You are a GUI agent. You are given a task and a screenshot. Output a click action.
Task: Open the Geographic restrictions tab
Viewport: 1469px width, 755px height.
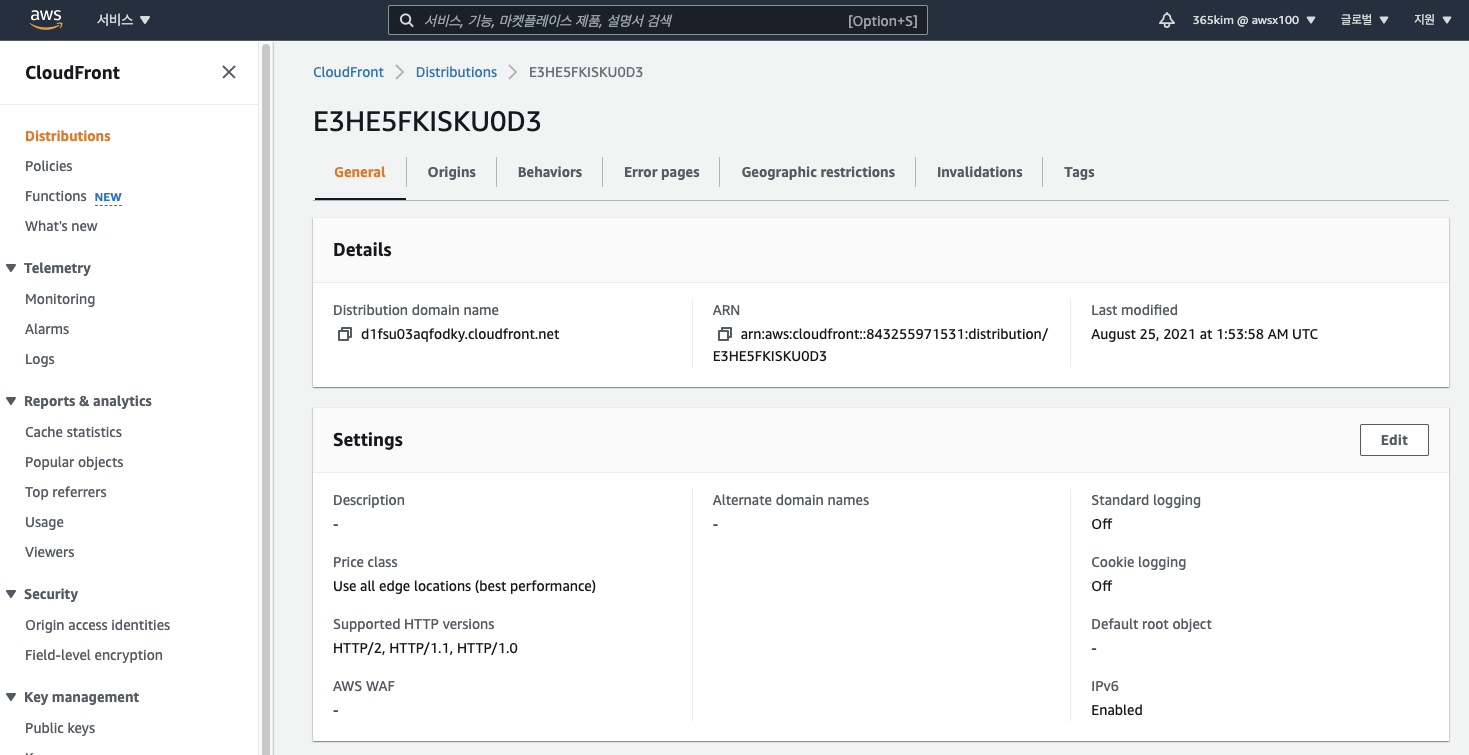818,172
